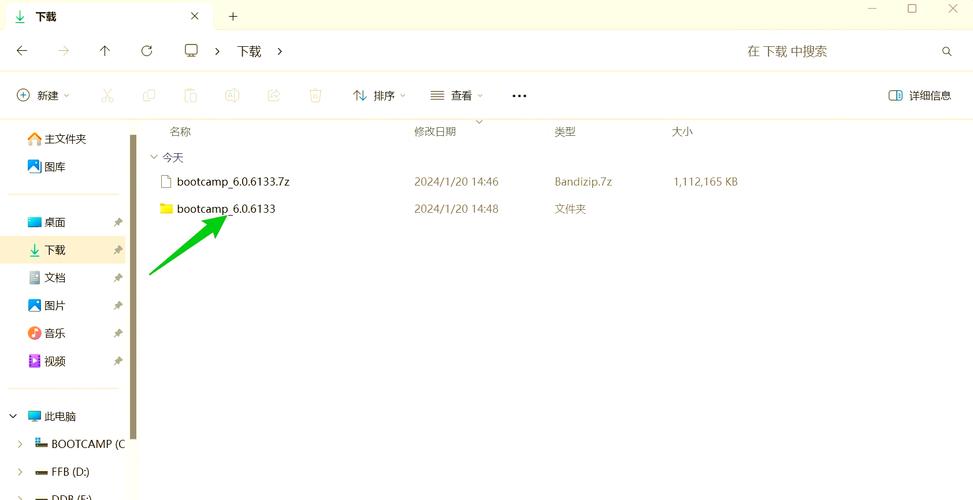The width and height of the screenshot is (973, 500).
Task: Go up one folder level
Action: tap(105, 51)
